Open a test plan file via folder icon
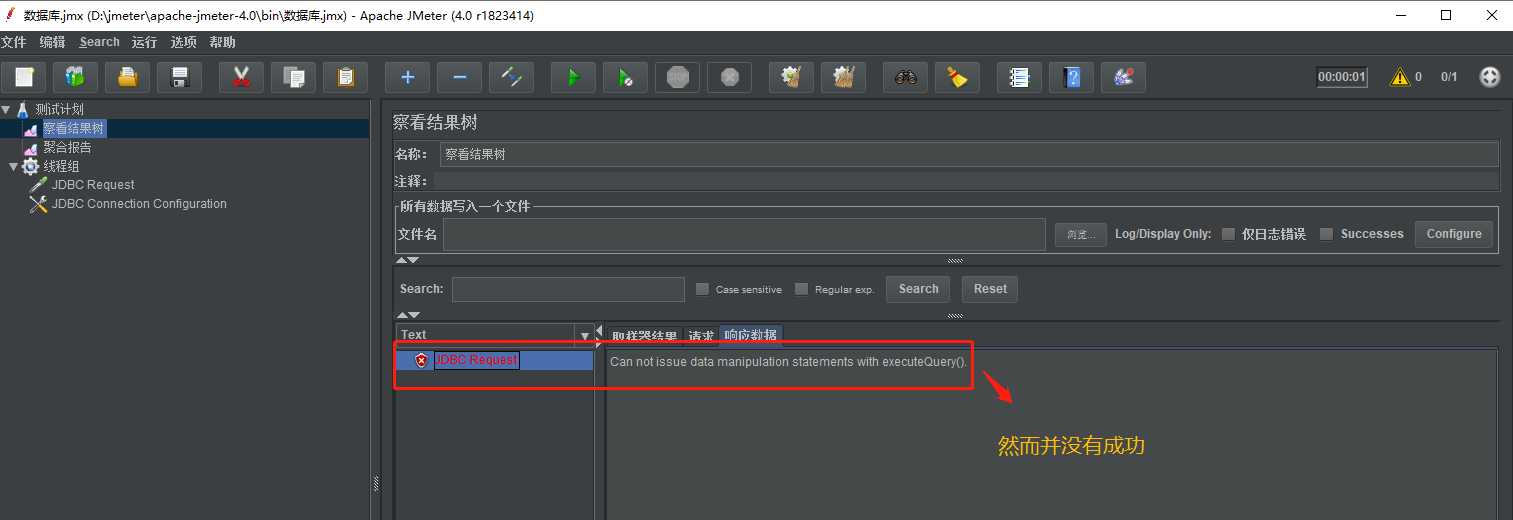Viewport: 1513px width, 520px height. tap(128, 77)
